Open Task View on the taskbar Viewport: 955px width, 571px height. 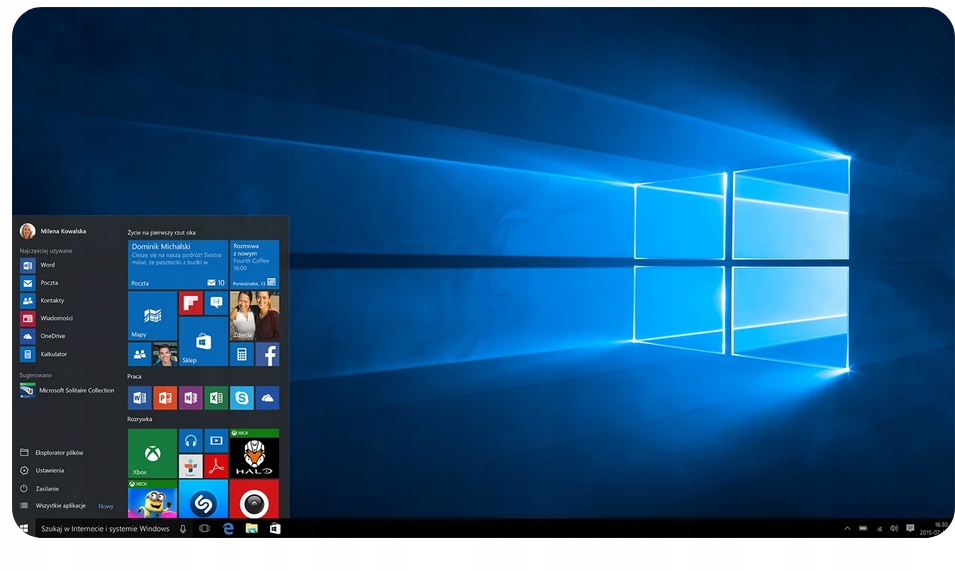coord(205,528)
